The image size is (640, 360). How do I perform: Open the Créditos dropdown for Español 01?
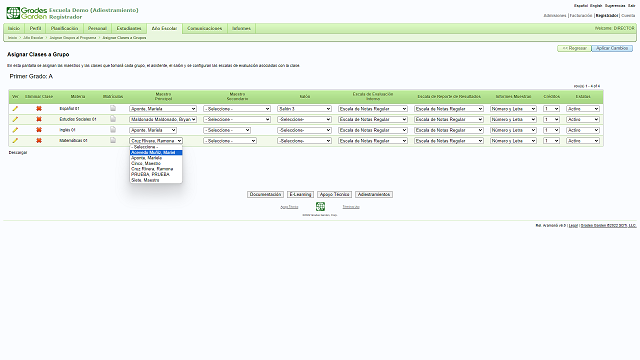[551, 109]
